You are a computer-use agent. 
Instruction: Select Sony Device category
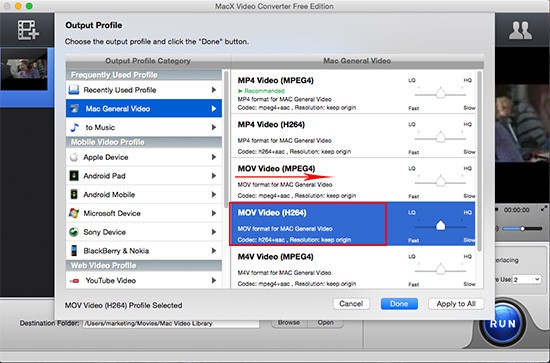[144, 232]
